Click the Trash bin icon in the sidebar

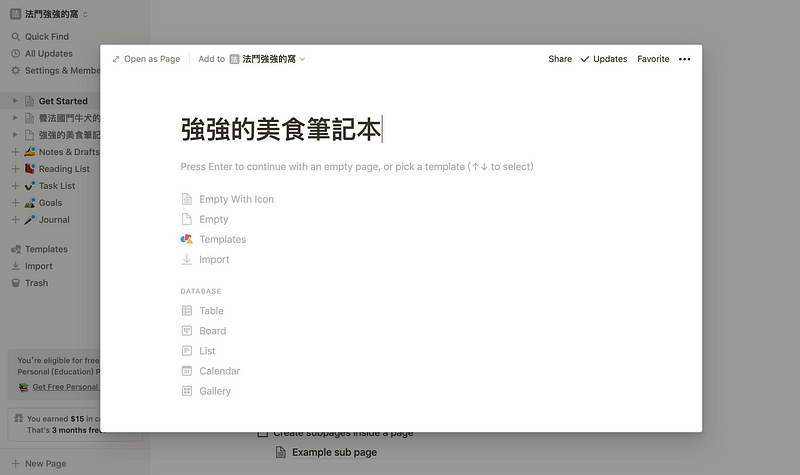16,283
